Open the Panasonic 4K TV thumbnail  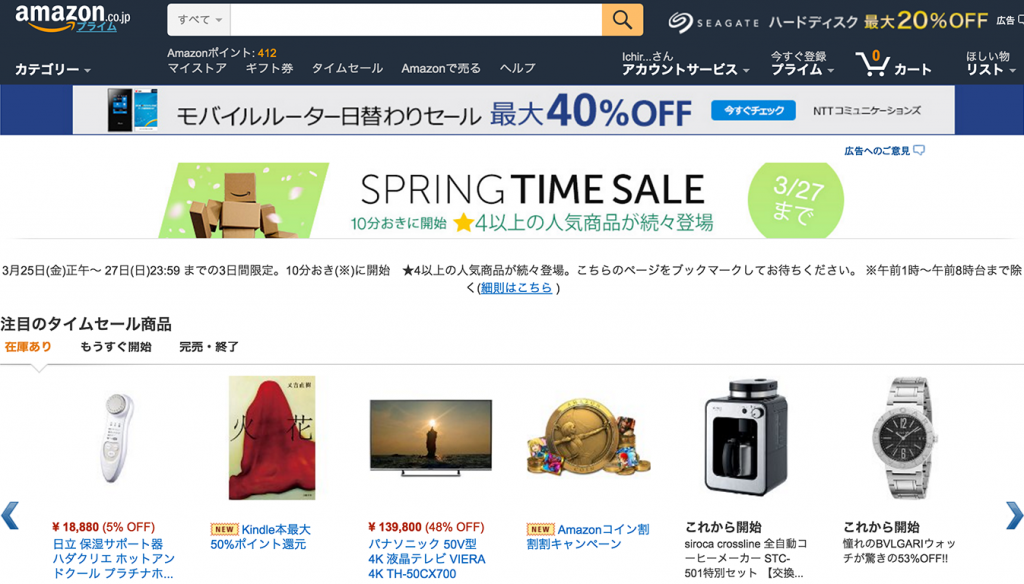(430, 435)
